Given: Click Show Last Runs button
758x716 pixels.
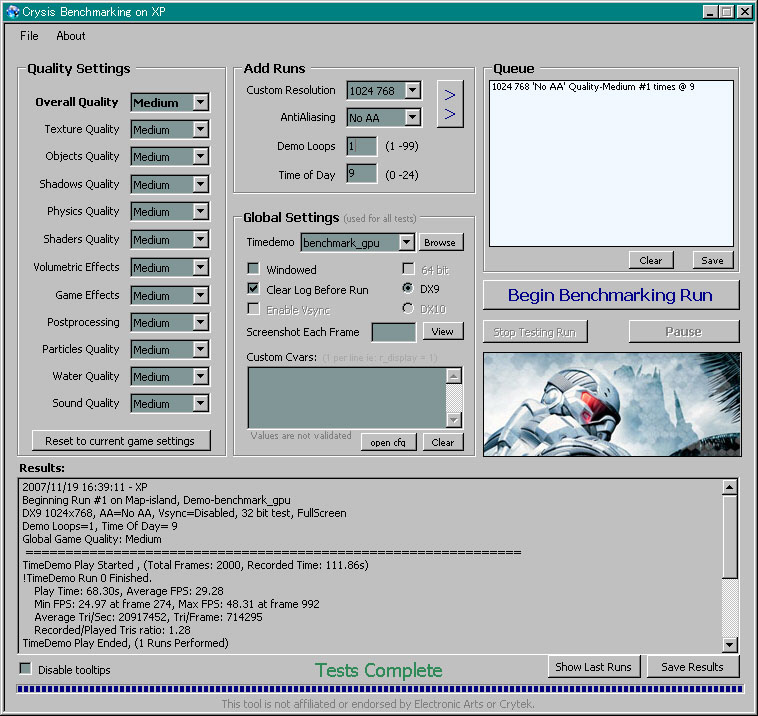Looking at the screenshot, I should click(594, 667).
